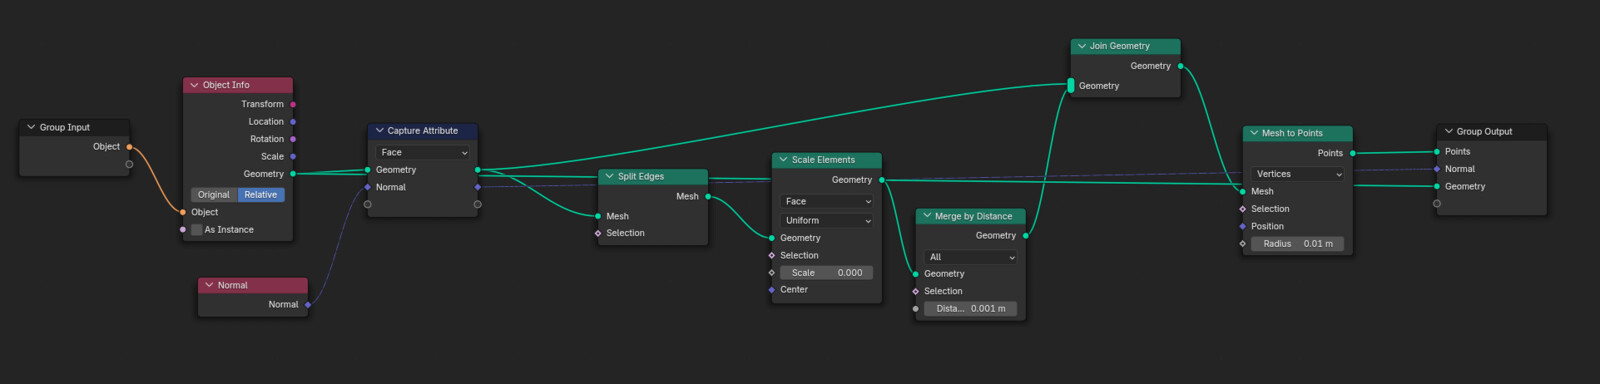
Task: Enable the As Instance checkbox
Action: click(197, 230)
